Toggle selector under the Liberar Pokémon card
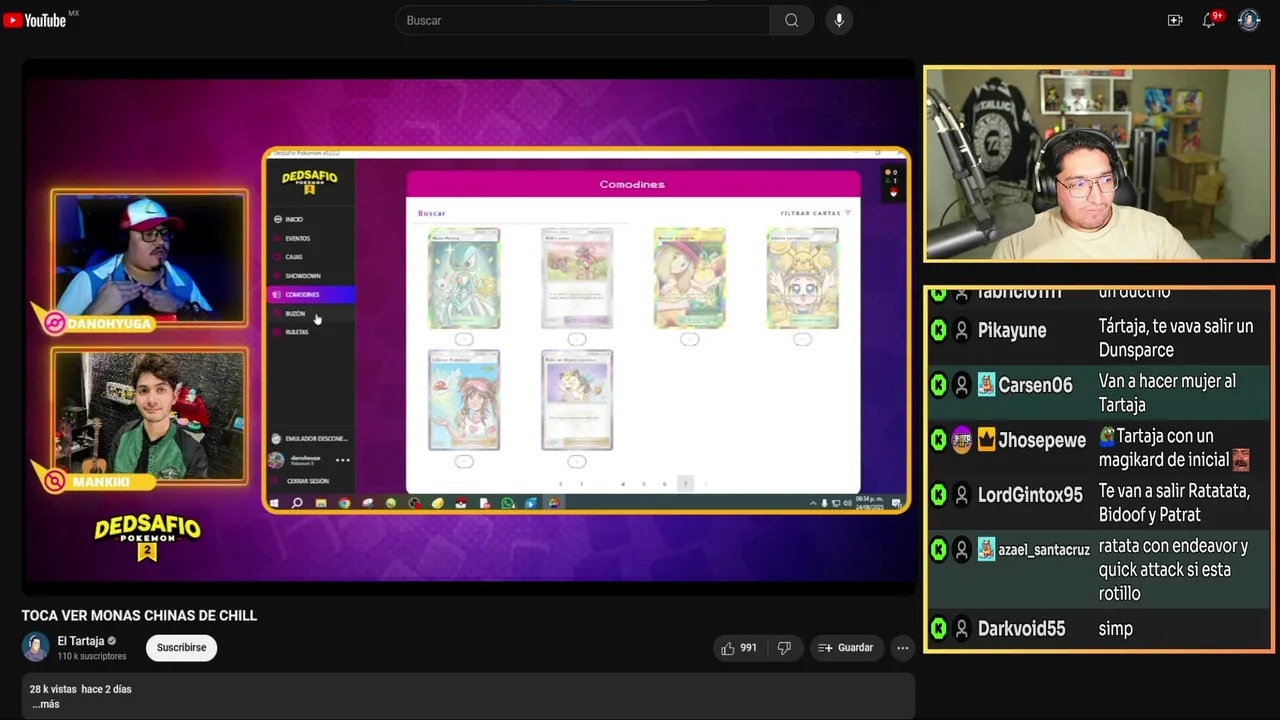The width and height of the screenshot is (1280, 720). 464,462
